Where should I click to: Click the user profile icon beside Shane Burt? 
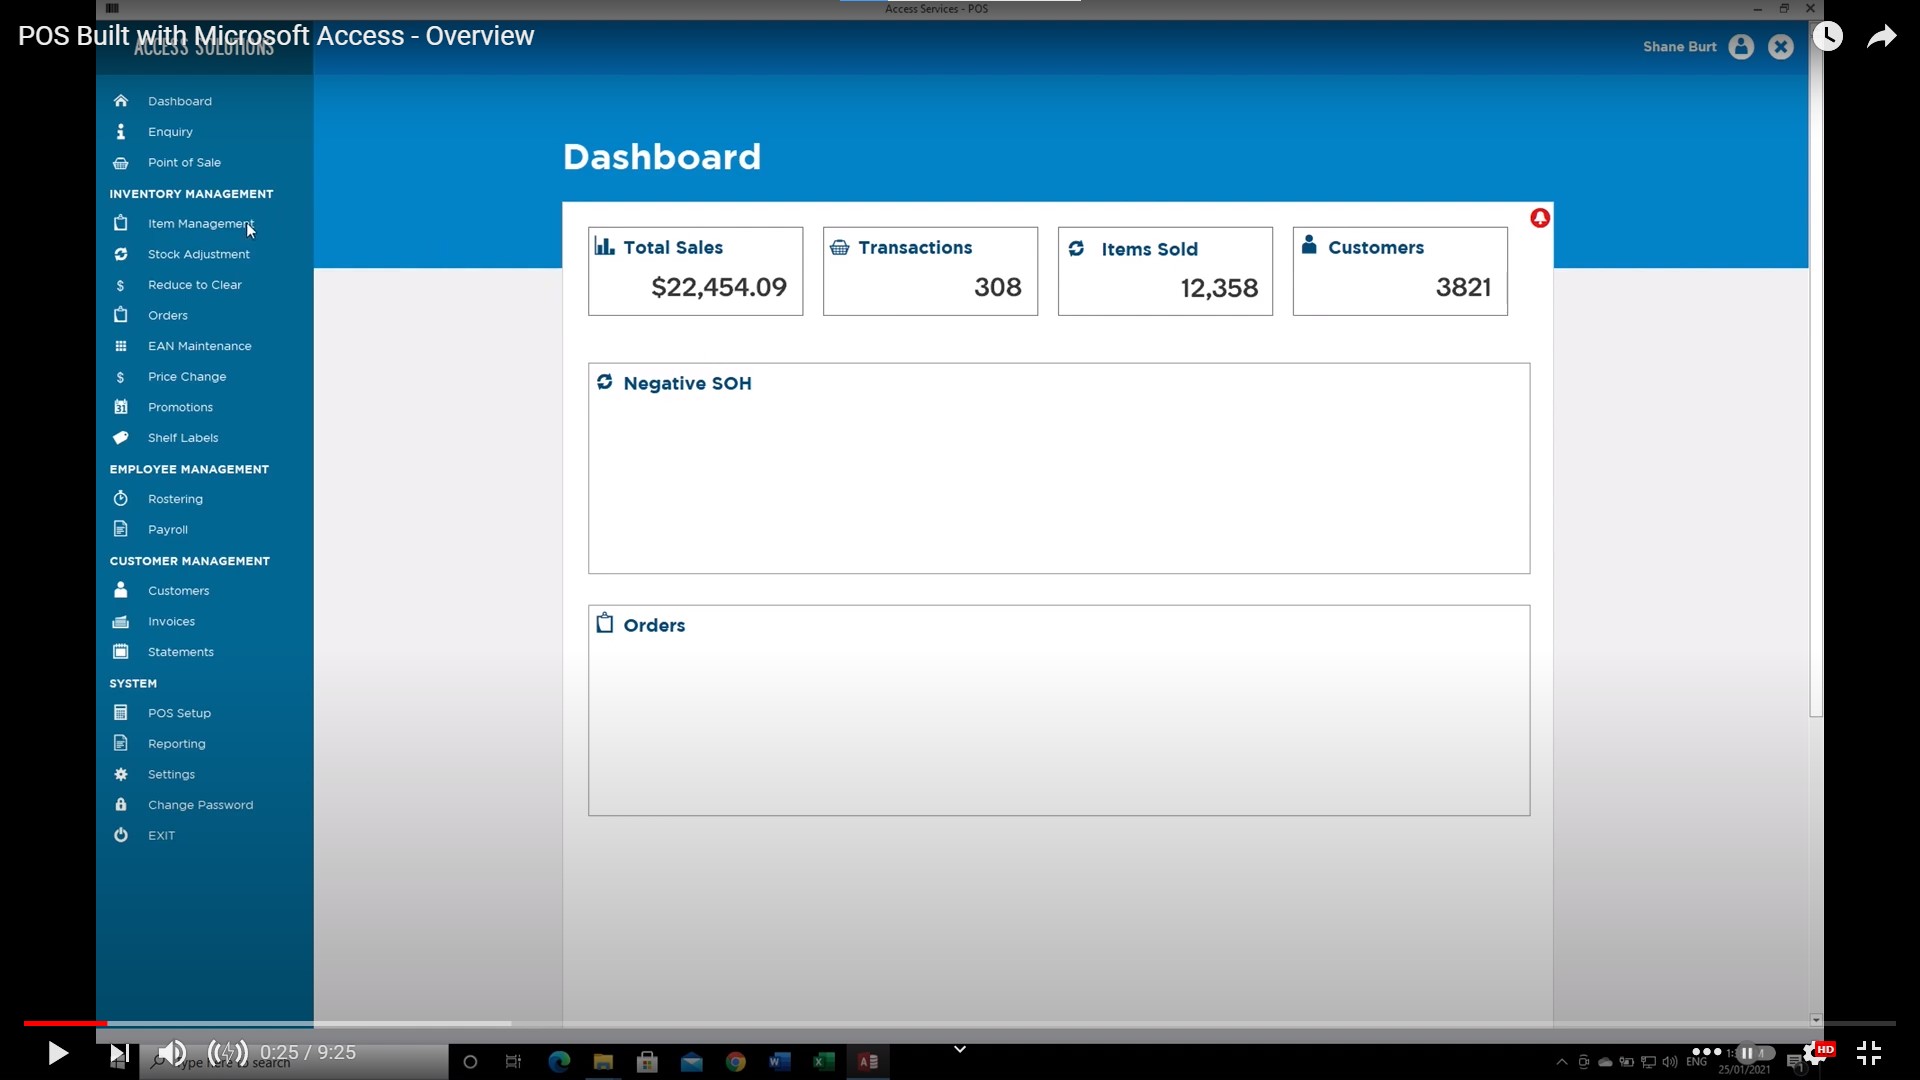coord(1741,47)
